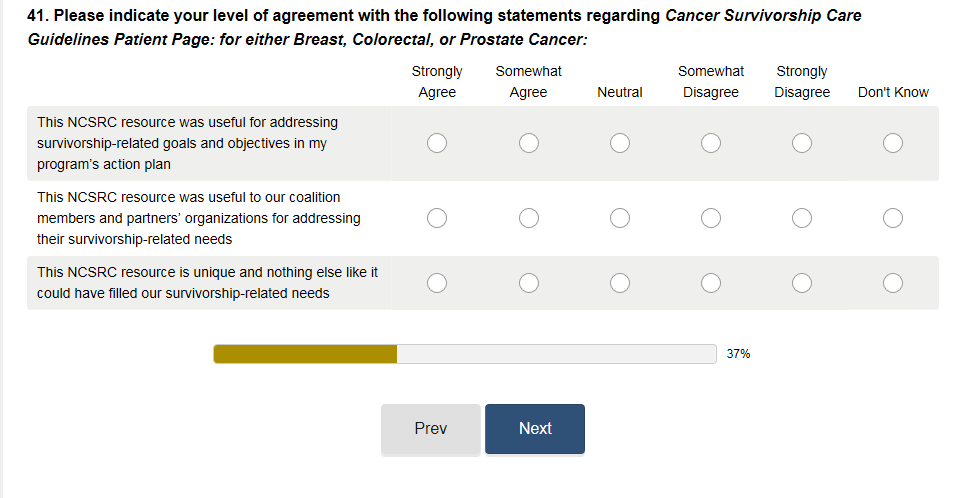Choose Somewhat Agree for coalition members statement
The height and width of the screenshot is (498, 961).
pyautogui.click(x=529, y=218)
